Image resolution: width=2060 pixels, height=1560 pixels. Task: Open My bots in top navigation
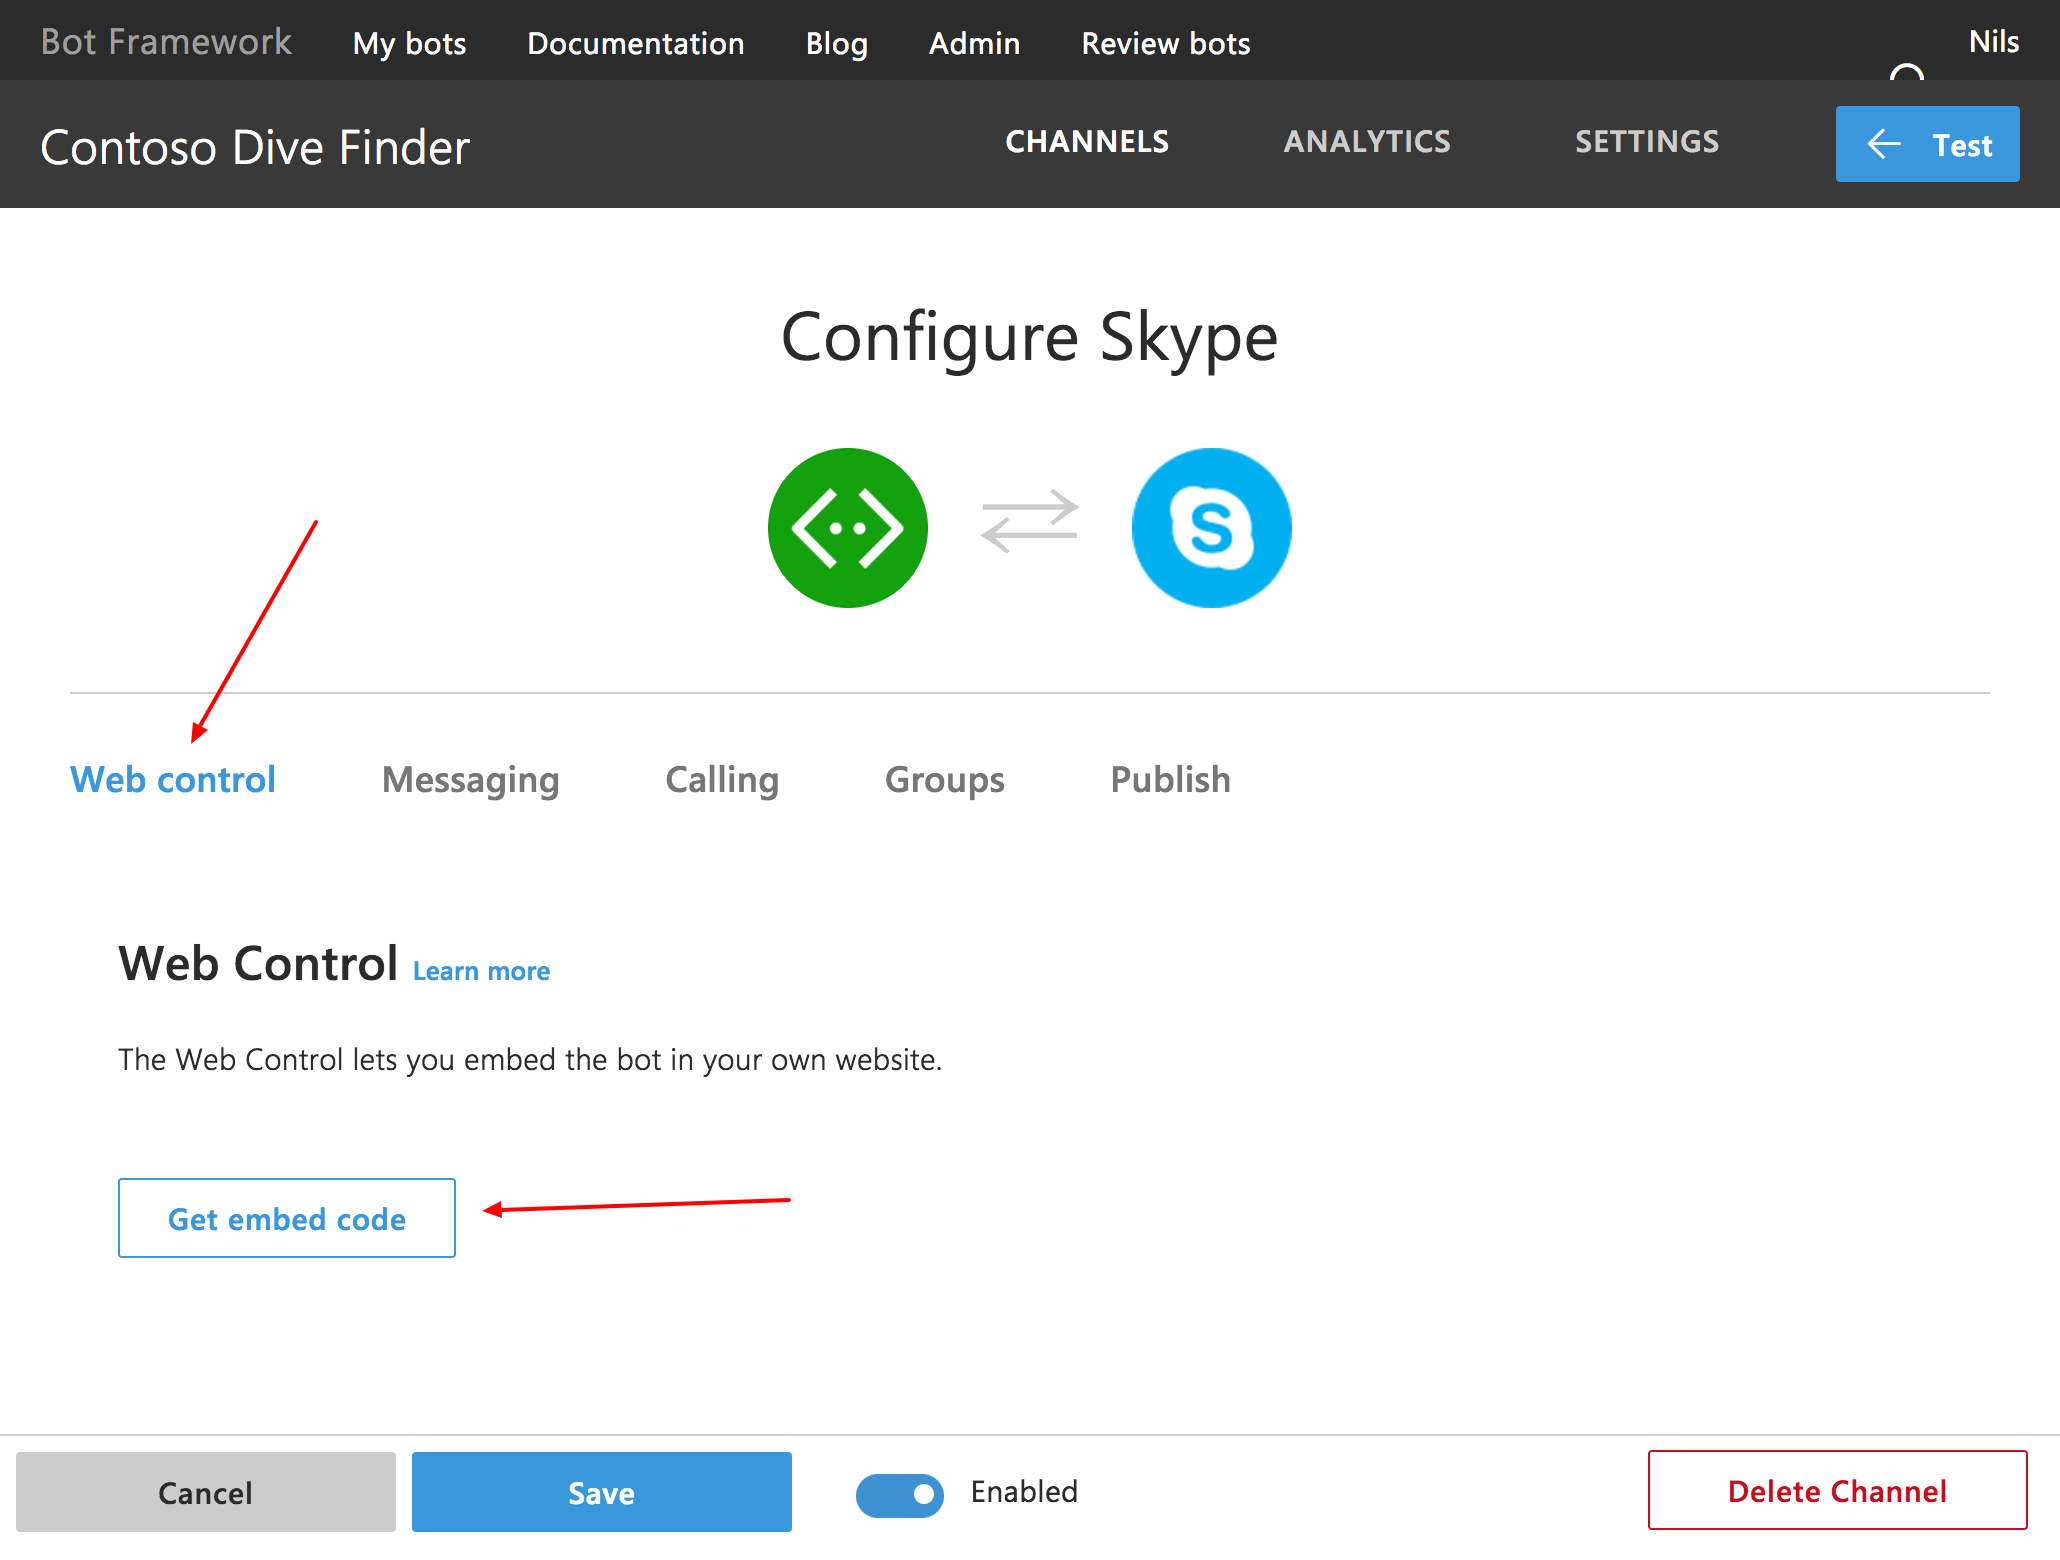(409, 44)
